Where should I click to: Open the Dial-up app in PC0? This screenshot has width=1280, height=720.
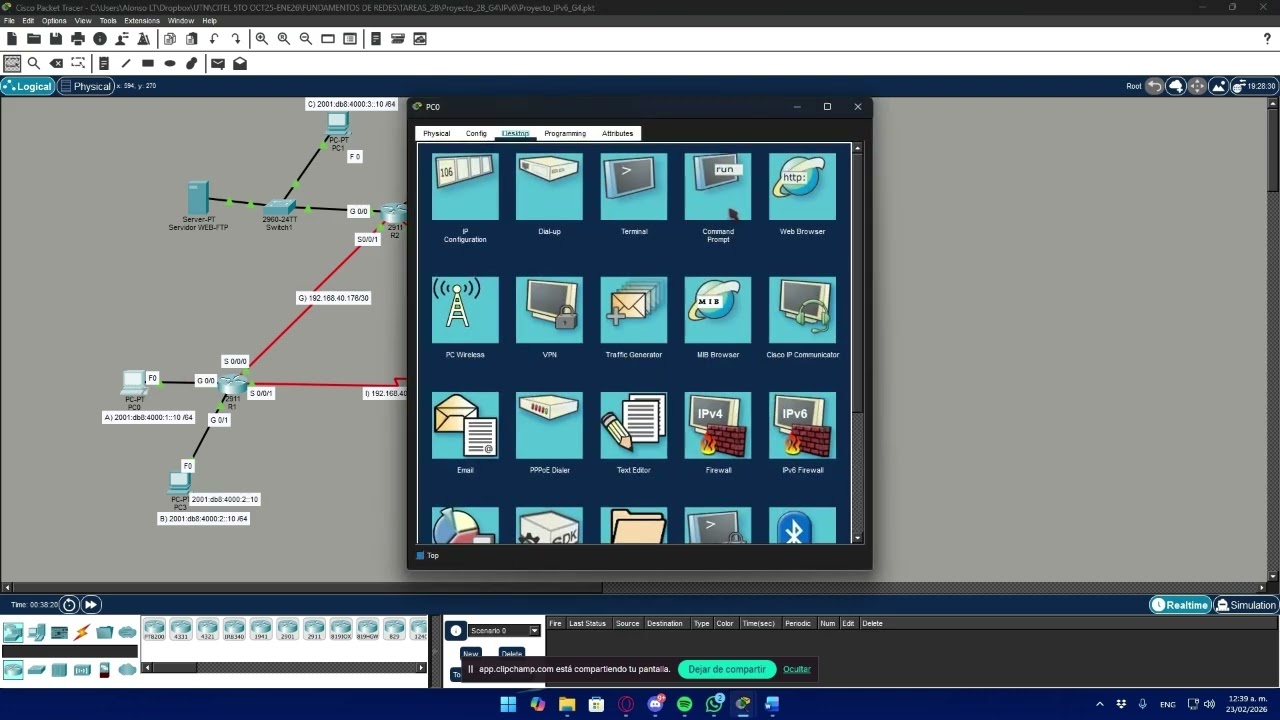click(x=549, y=187)
